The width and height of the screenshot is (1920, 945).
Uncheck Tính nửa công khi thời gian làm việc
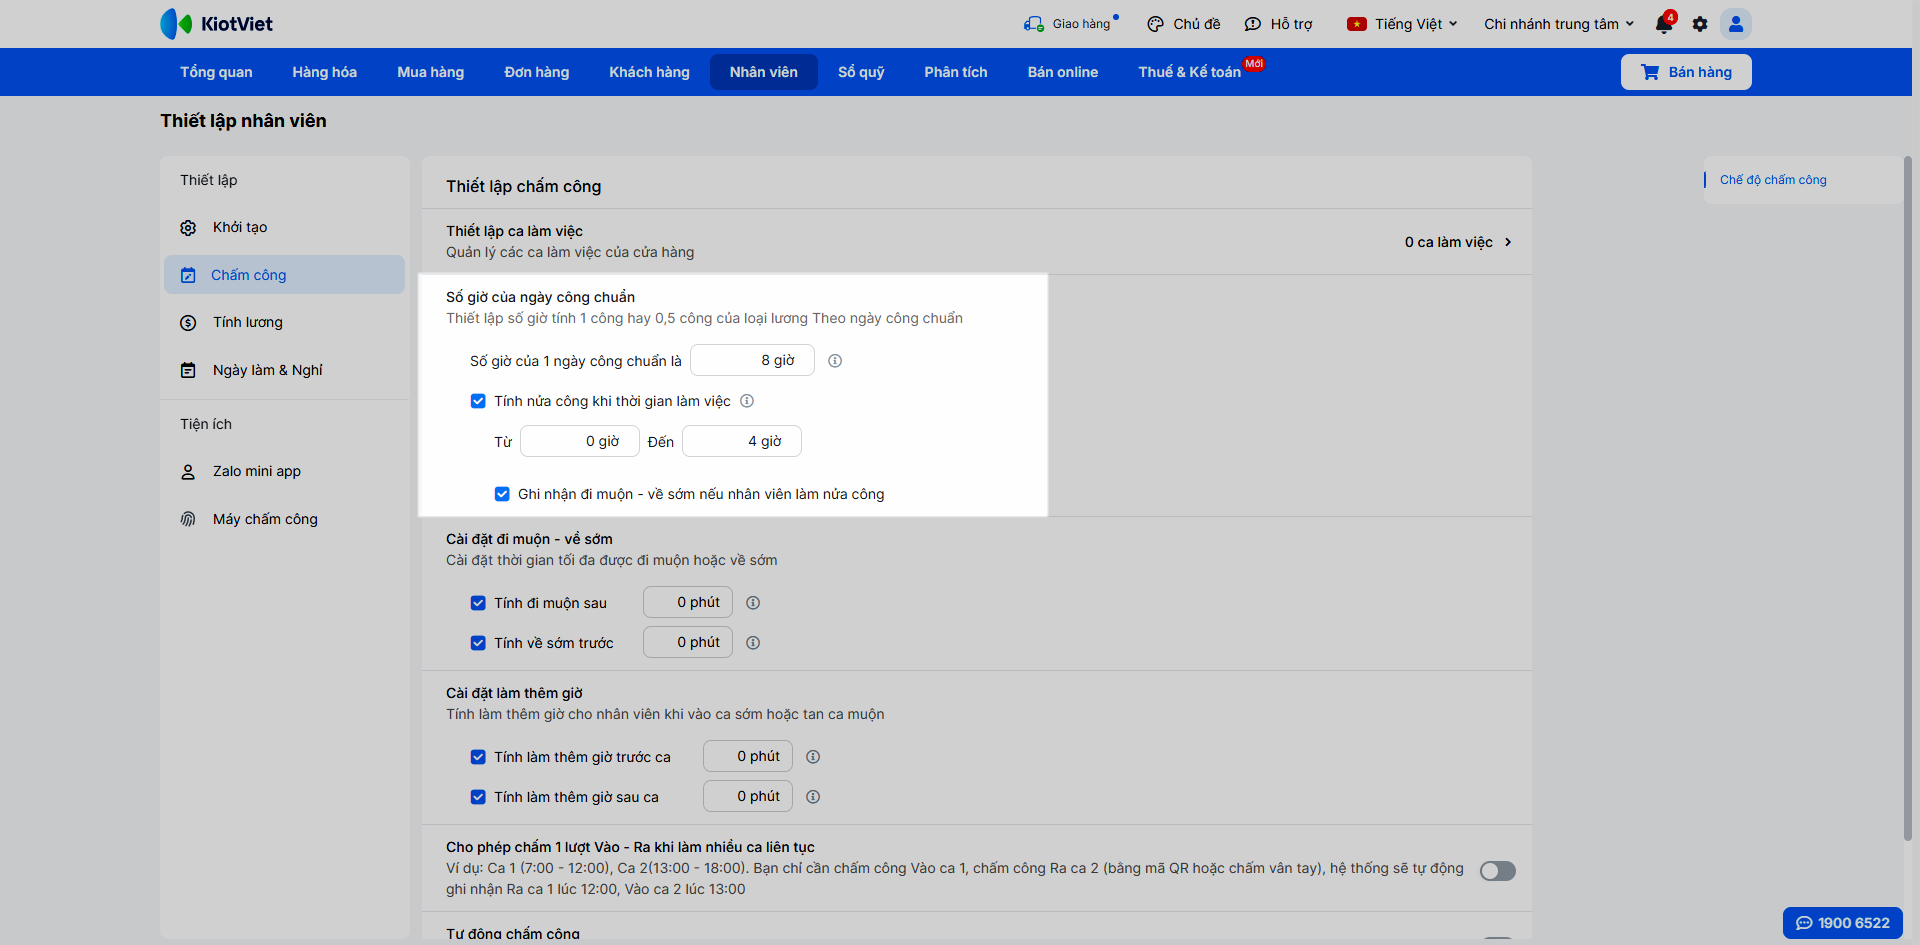click(478, 401)
